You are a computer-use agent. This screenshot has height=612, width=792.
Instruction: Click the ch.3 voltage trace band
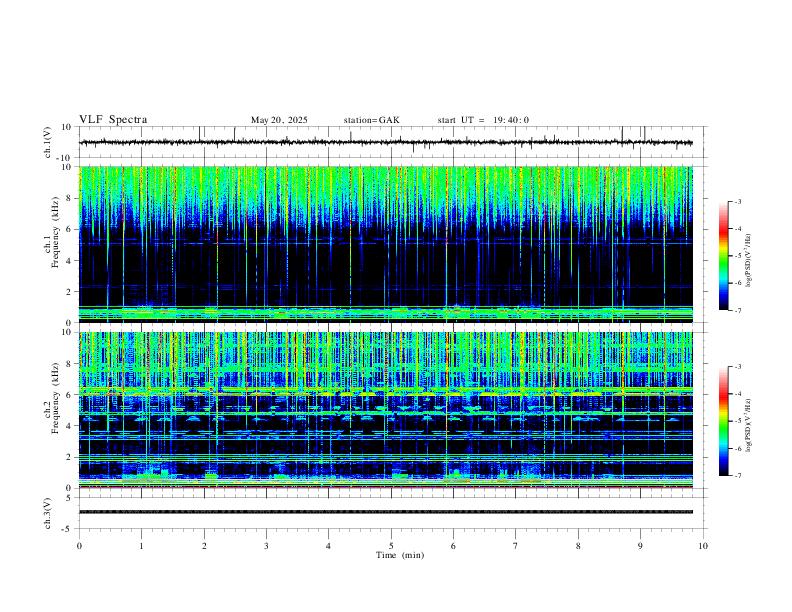pos(385,512)
